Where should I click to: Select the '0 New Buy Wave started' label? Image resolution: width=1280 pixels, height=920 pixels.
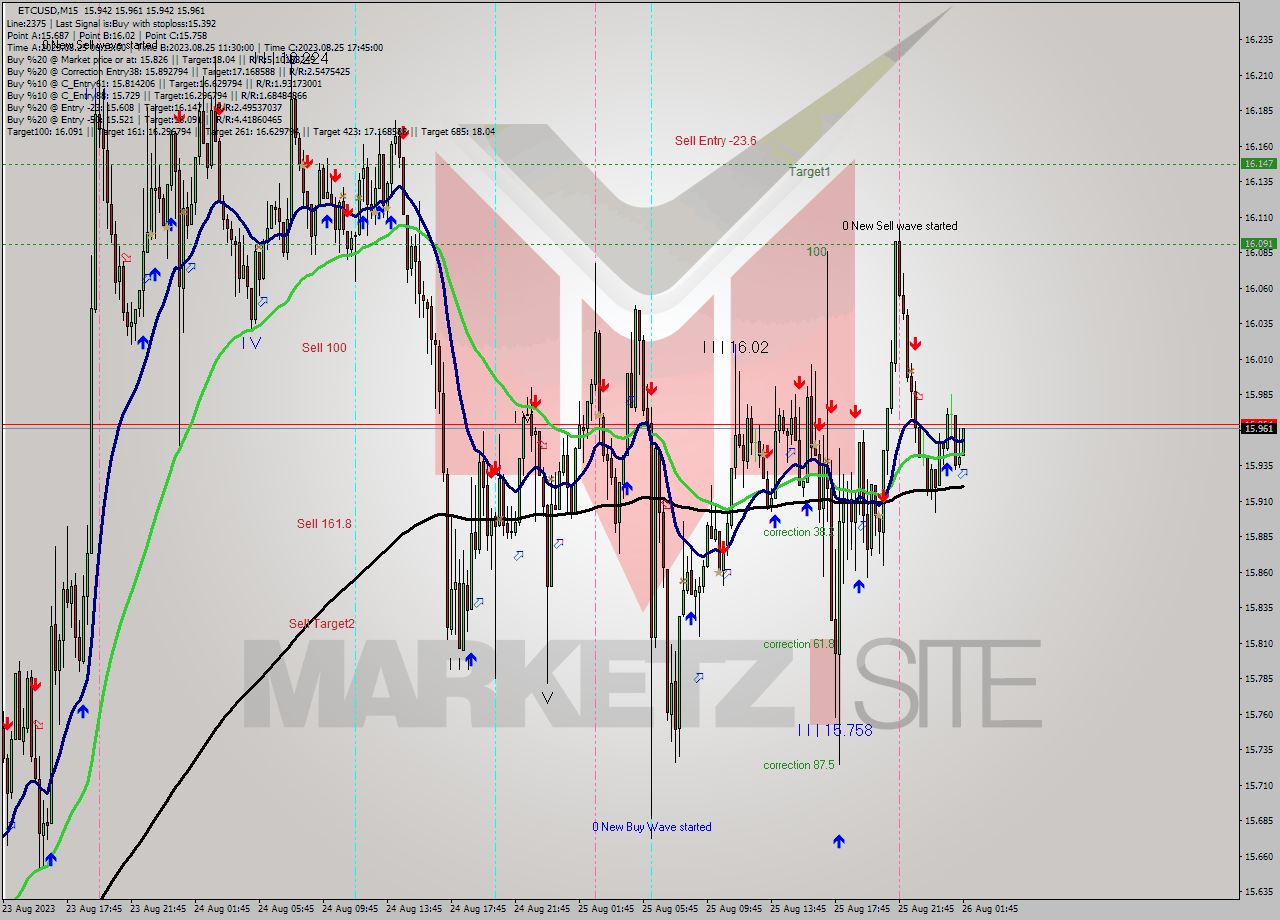pos(652,827)
